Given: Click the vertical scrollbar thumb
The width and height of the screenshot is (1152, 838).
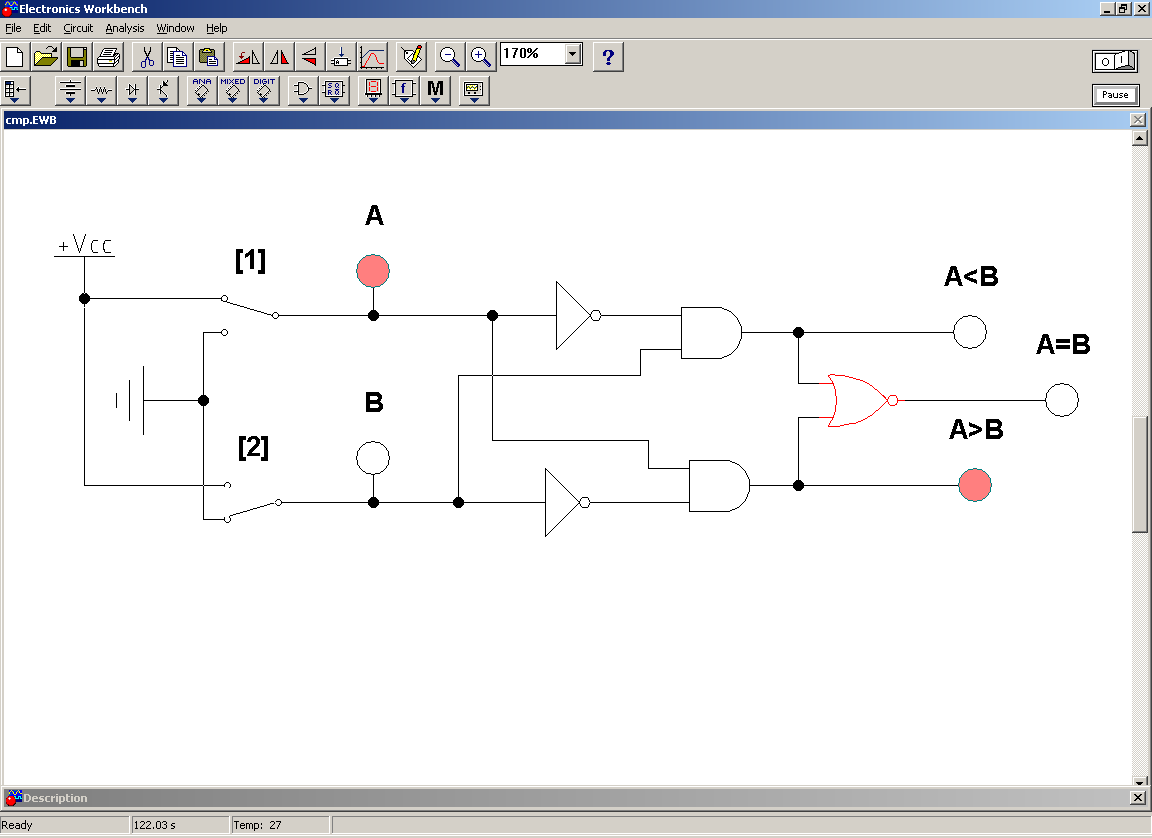Looking at the screenshot, I should [x=1140, y=474].
